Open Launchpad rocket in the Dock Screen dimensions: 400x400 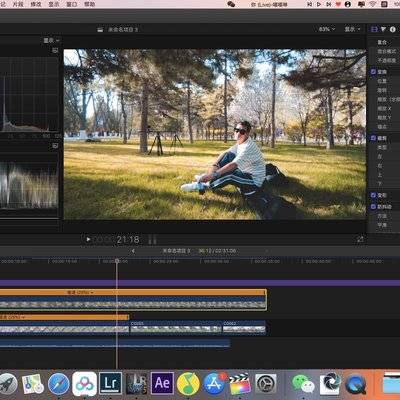click(7, 384)
